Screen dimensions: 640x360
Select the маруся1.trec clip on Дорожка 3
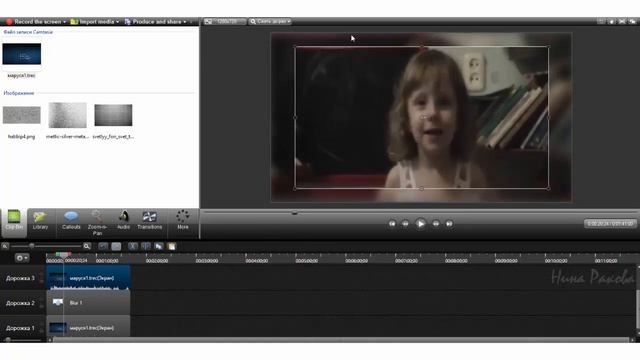[x=89, y=278]
